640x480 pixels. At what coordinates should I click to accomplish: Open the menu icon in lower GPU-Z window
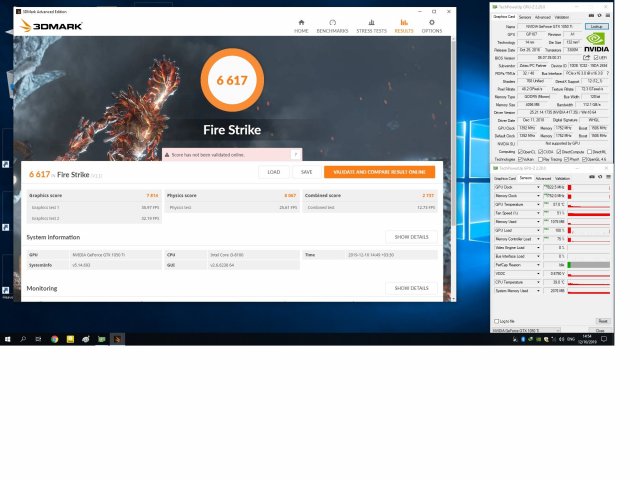click(608, 177)
